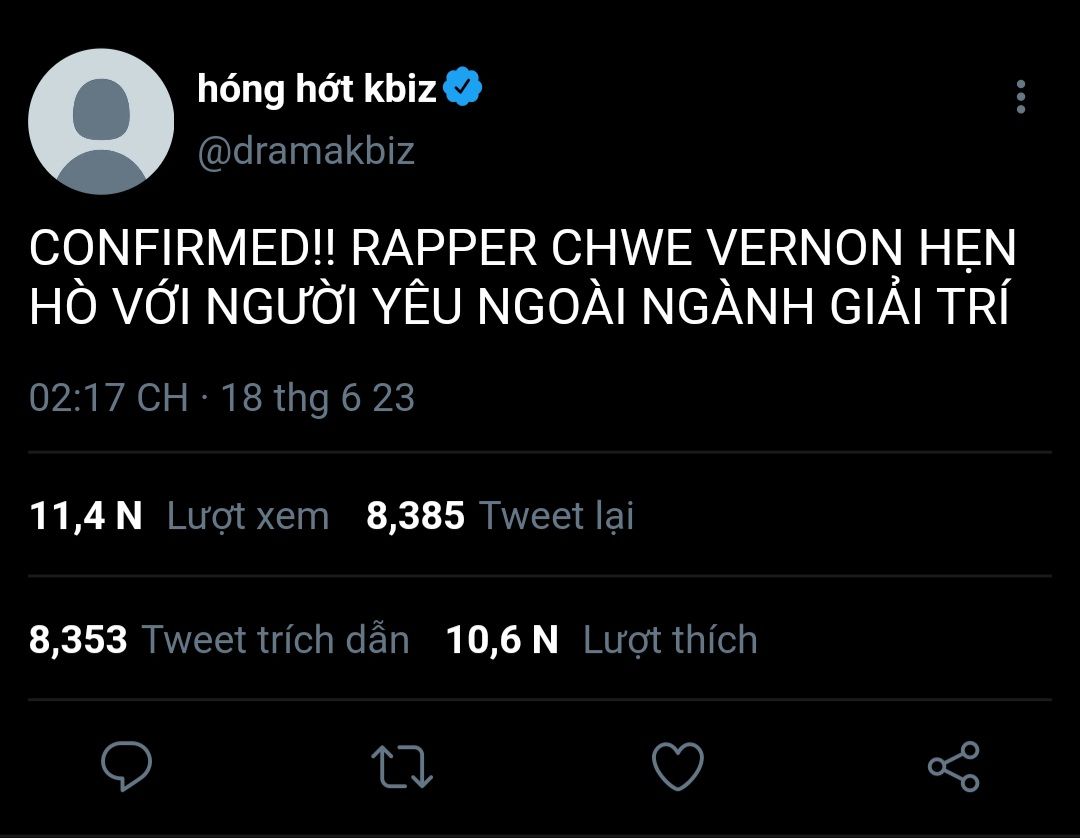Click the @dramakbiz handle

point(306,151)
